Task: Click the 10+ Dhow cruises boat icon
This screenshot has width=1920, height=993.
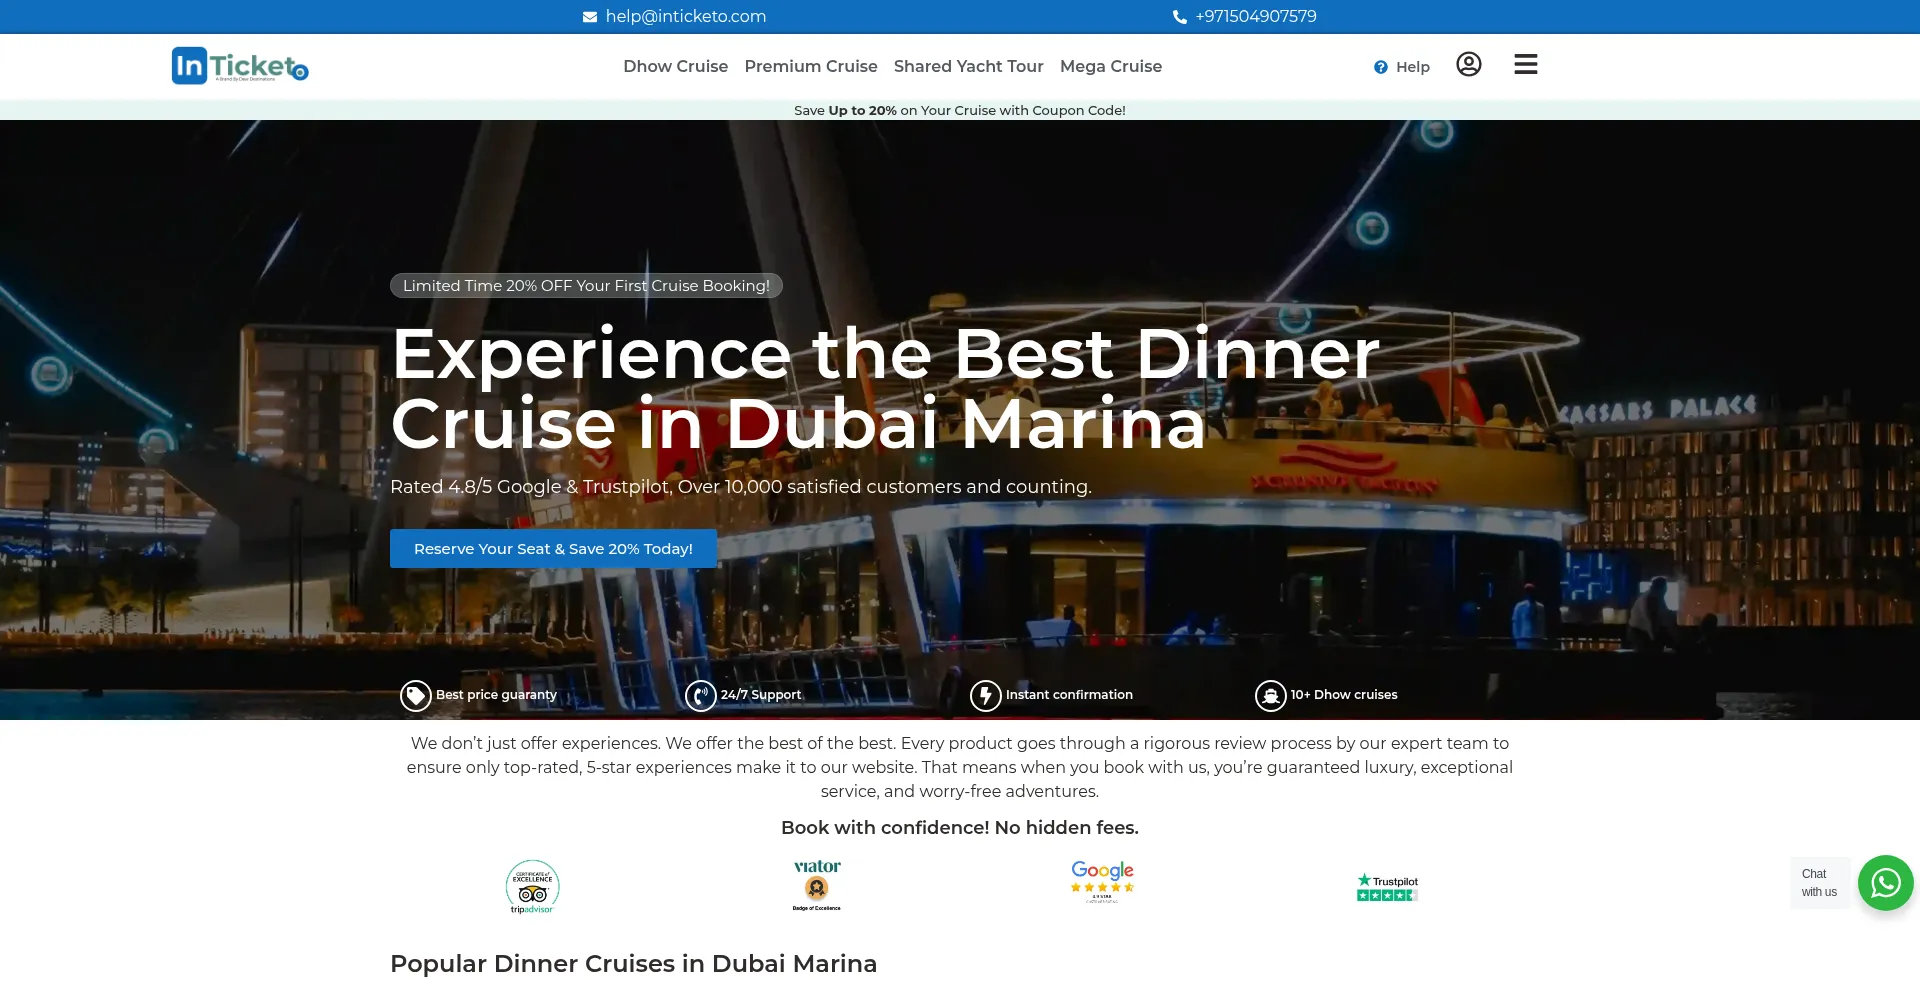Action: pos(1270,695)
